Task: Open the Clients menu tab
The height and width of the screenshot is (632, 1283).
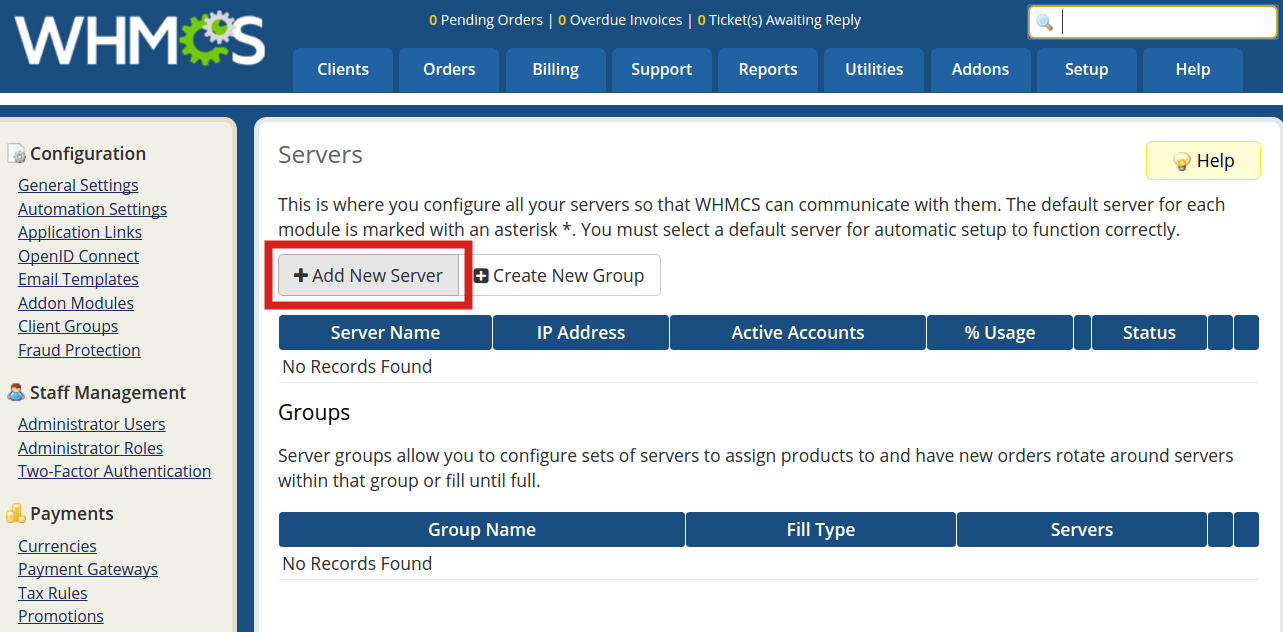Action: (343, 70)
